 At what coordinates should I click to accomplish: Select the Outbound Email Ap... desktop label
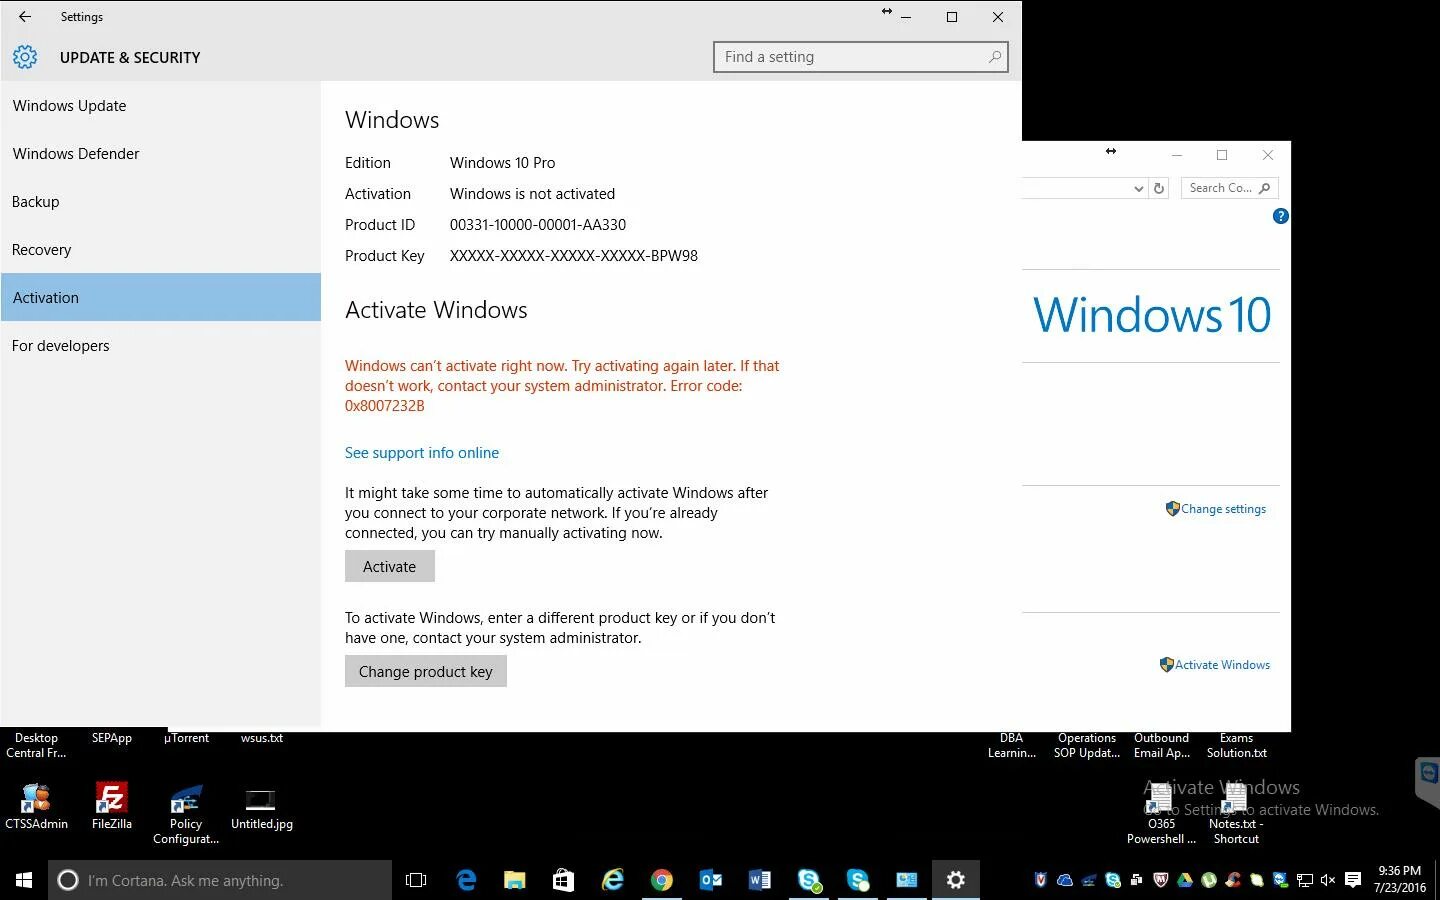click(1162, 746)
